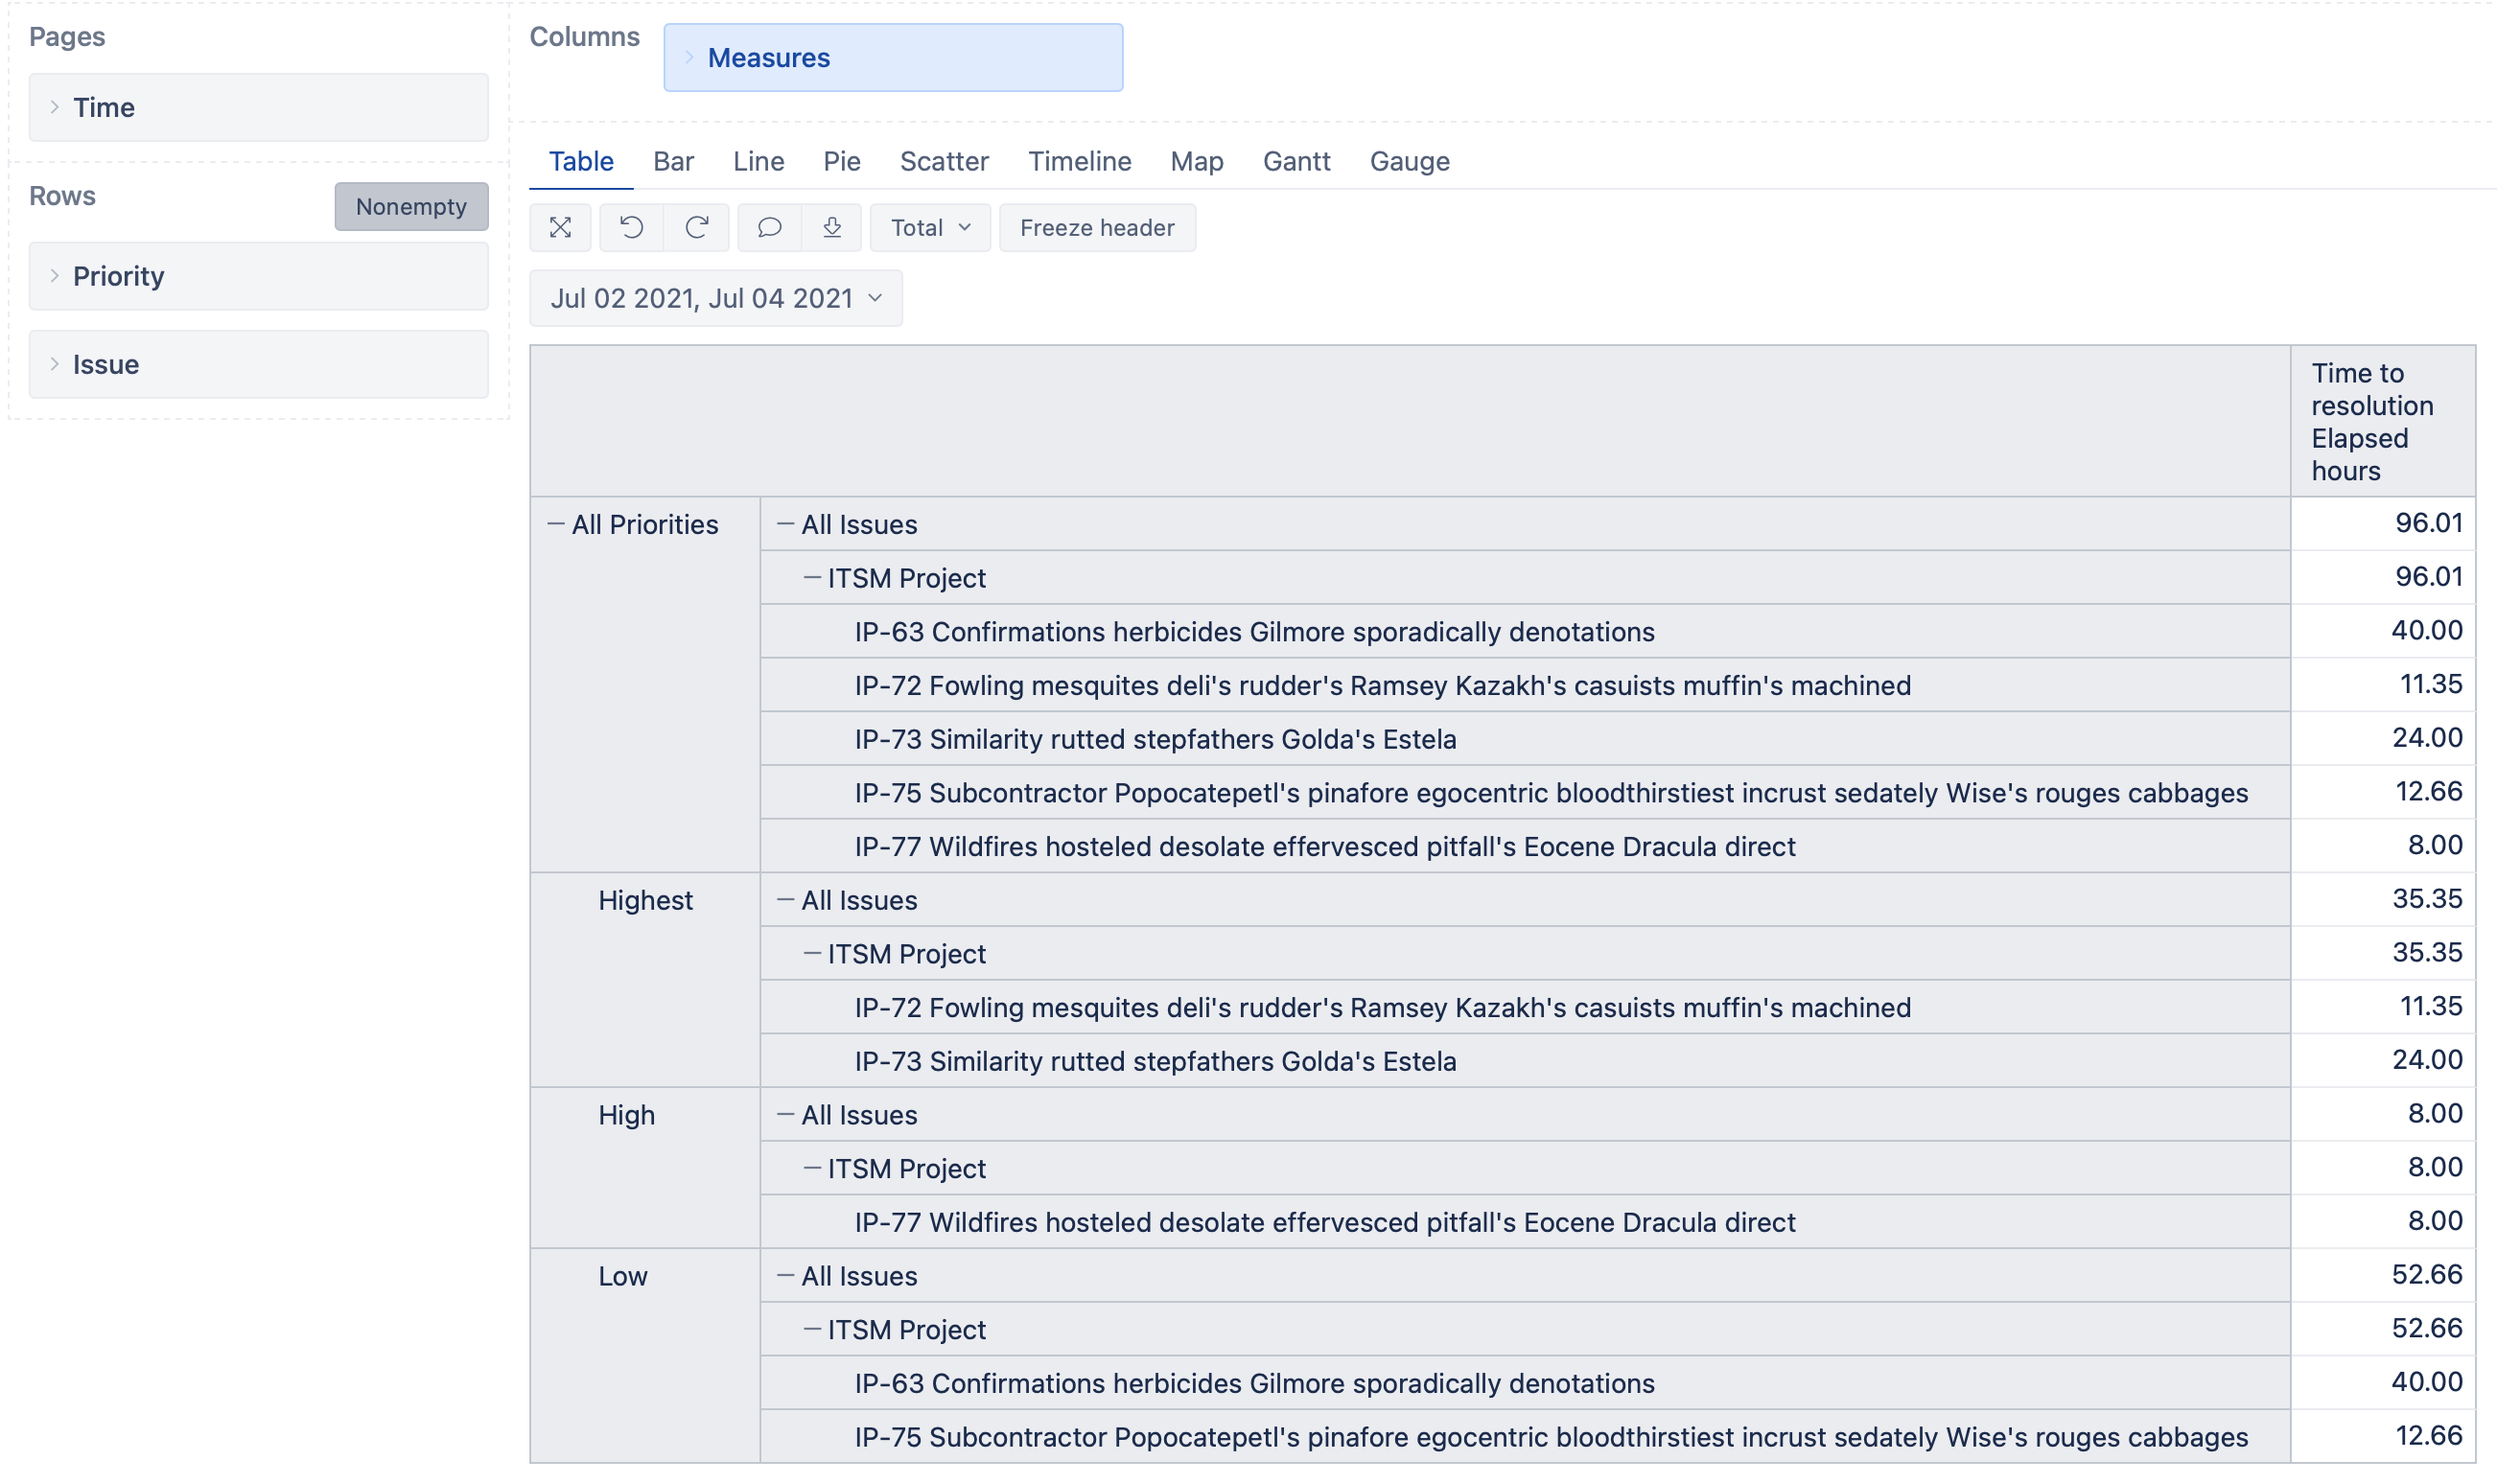Click the 35.35 value in Highest All Issues
Viewport: 2497px width, 1484px height.
[x=2427, y=899]
